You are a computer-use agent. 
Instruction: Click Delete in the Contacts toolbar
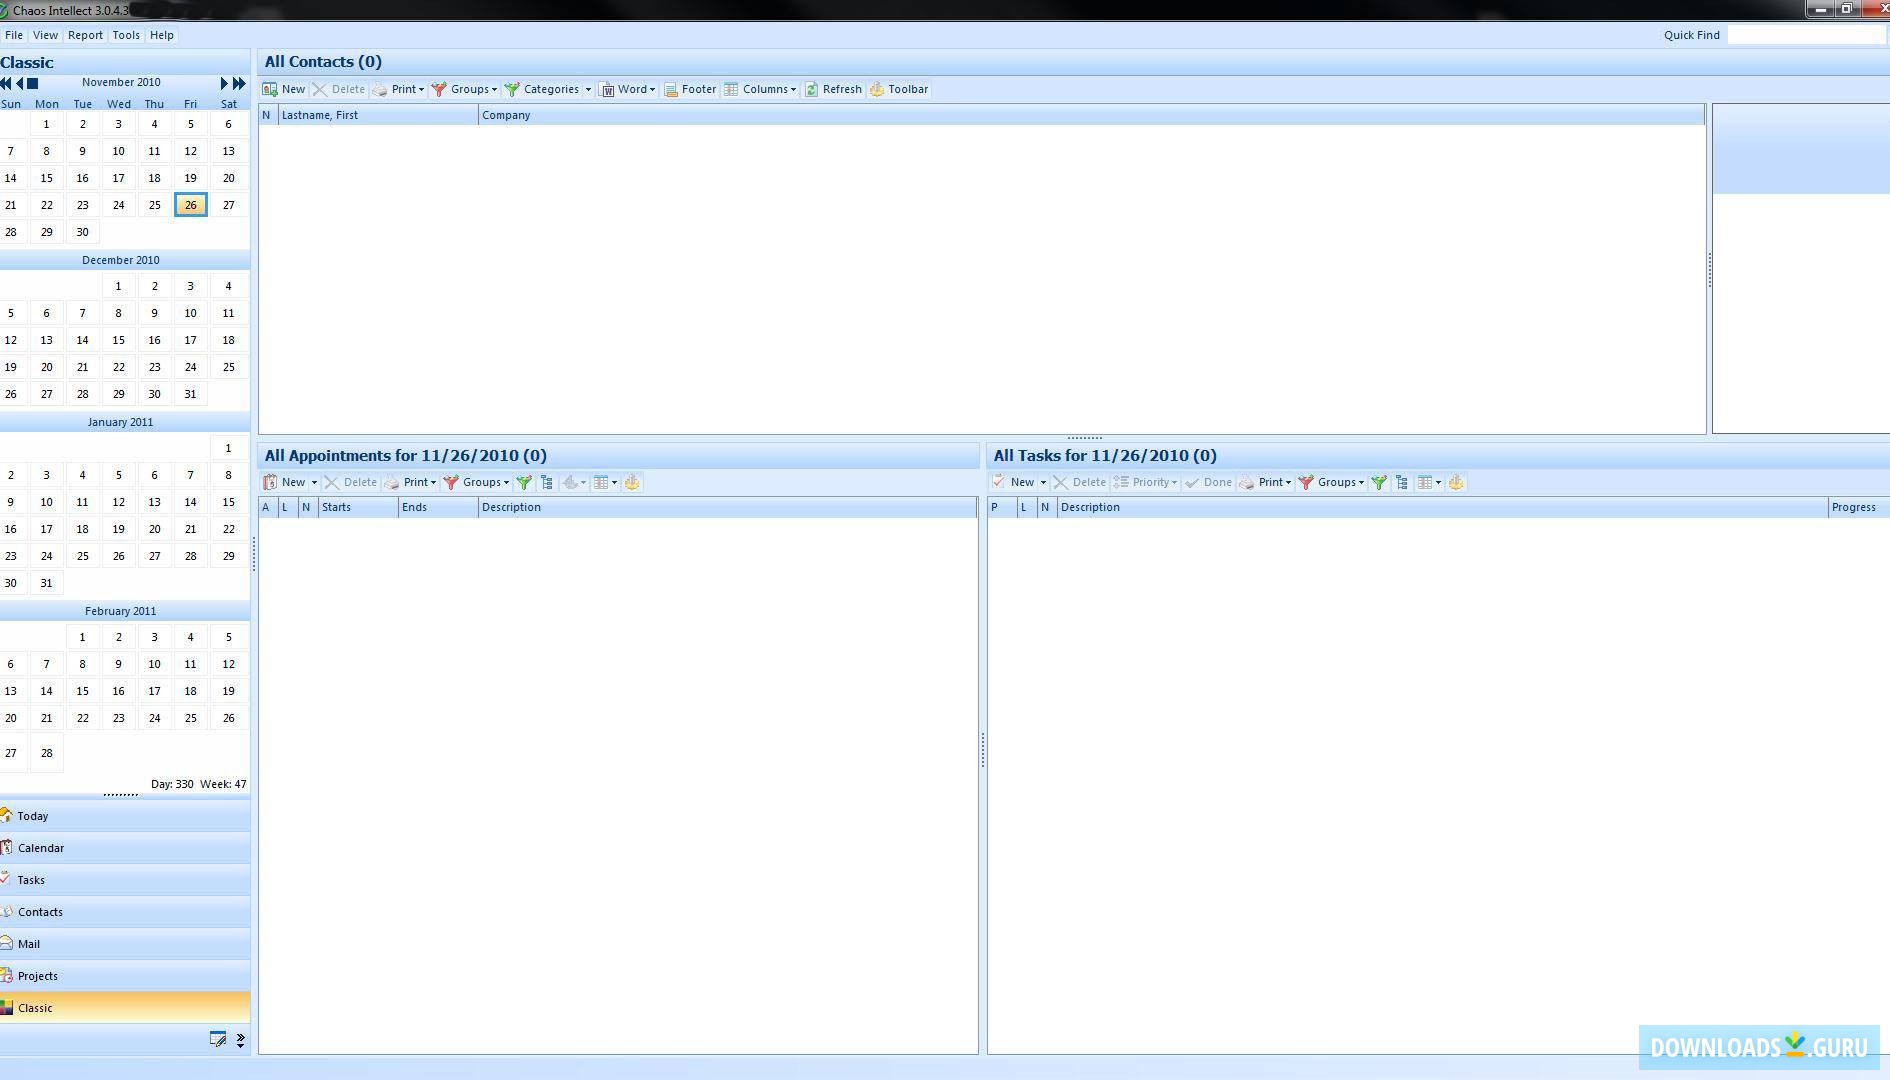click(x=339, y=89)
